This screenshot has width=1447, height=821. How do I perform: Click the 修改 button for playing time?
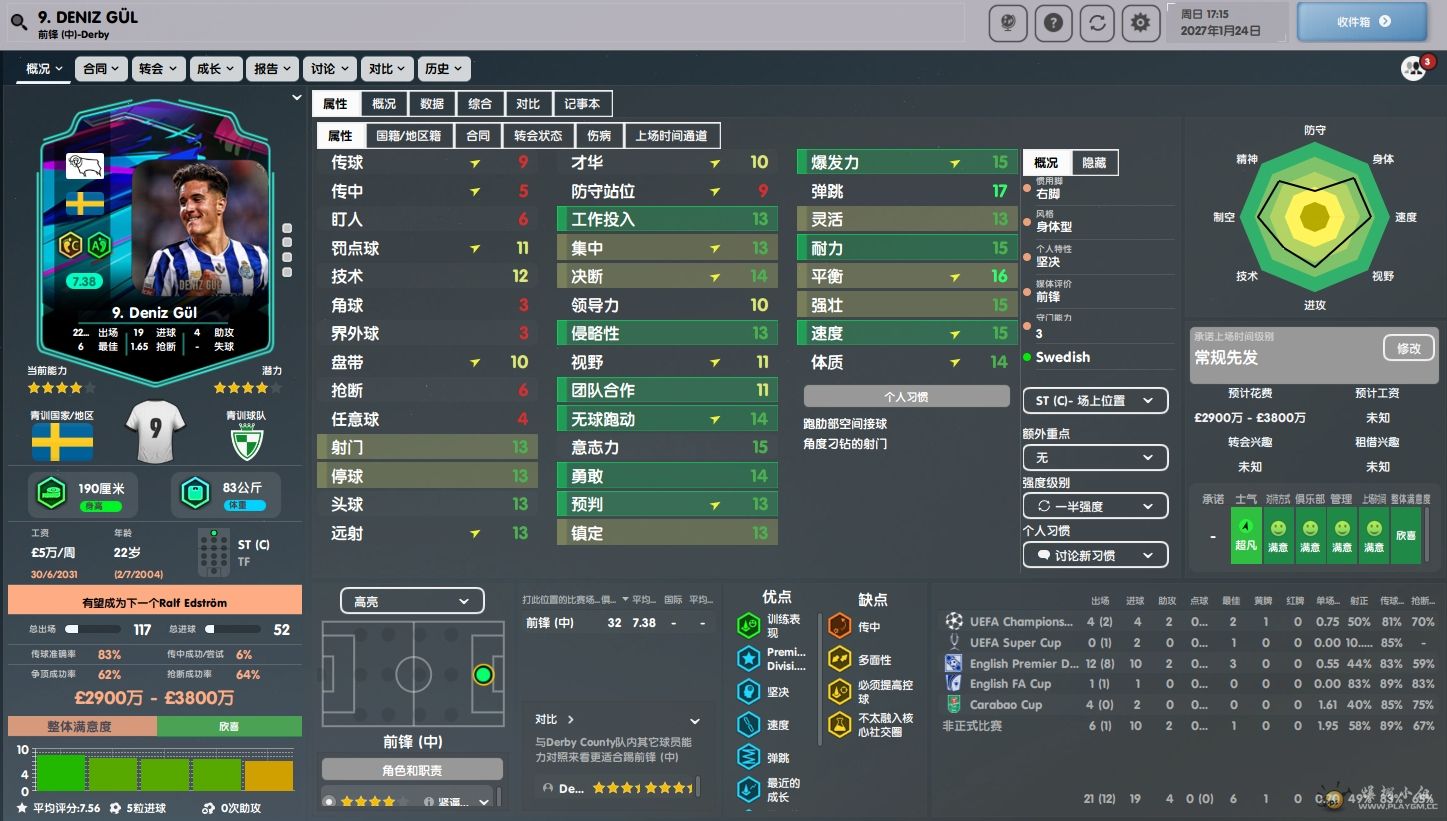coord(1408,348)
